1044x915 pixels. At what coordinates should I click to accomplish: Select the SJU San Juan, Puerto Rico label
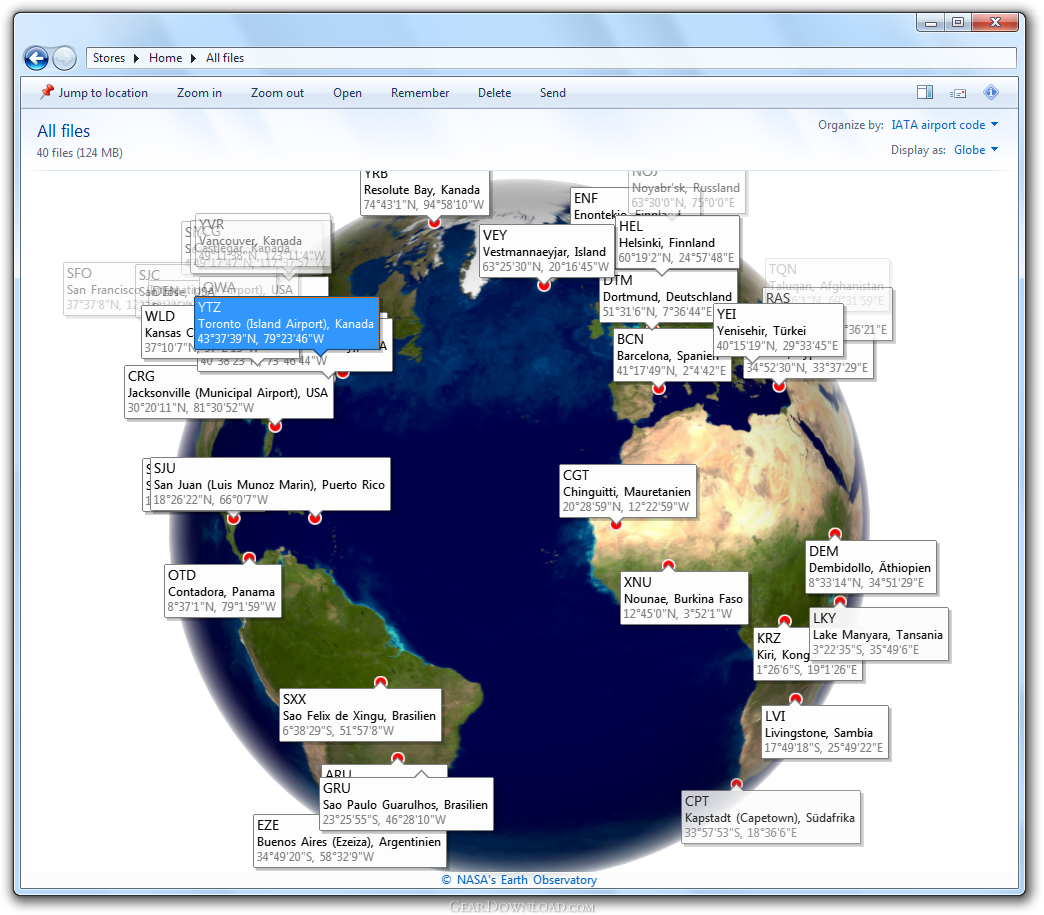click(x=270, y=484)
